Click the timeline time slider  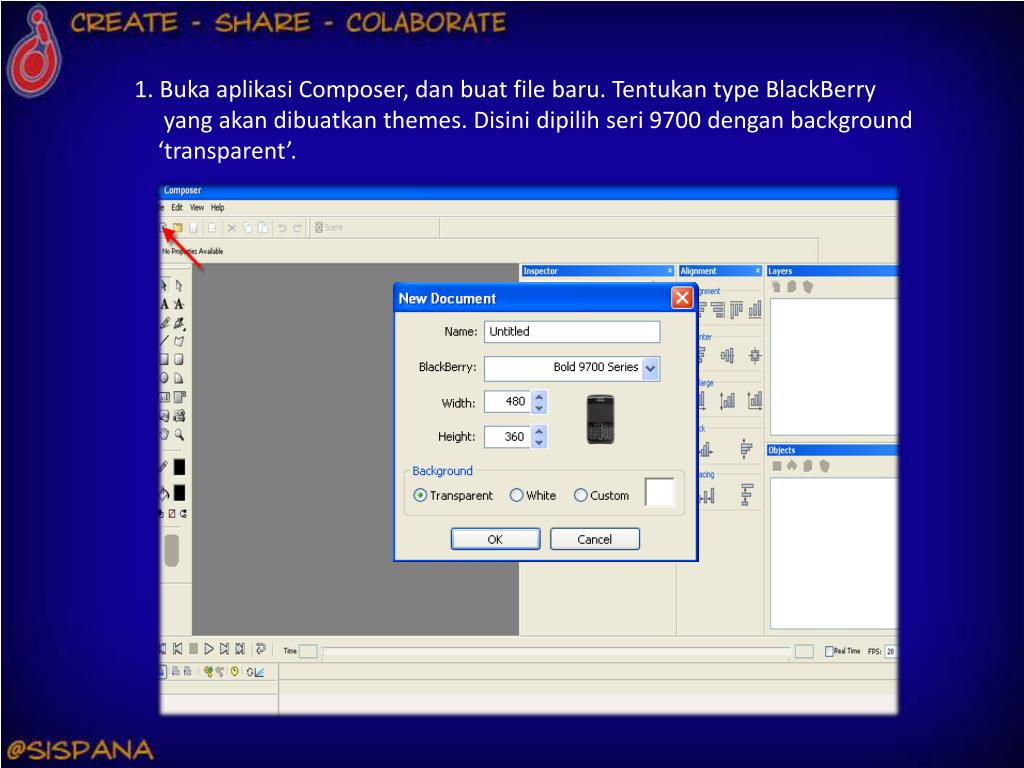[555, 651]
